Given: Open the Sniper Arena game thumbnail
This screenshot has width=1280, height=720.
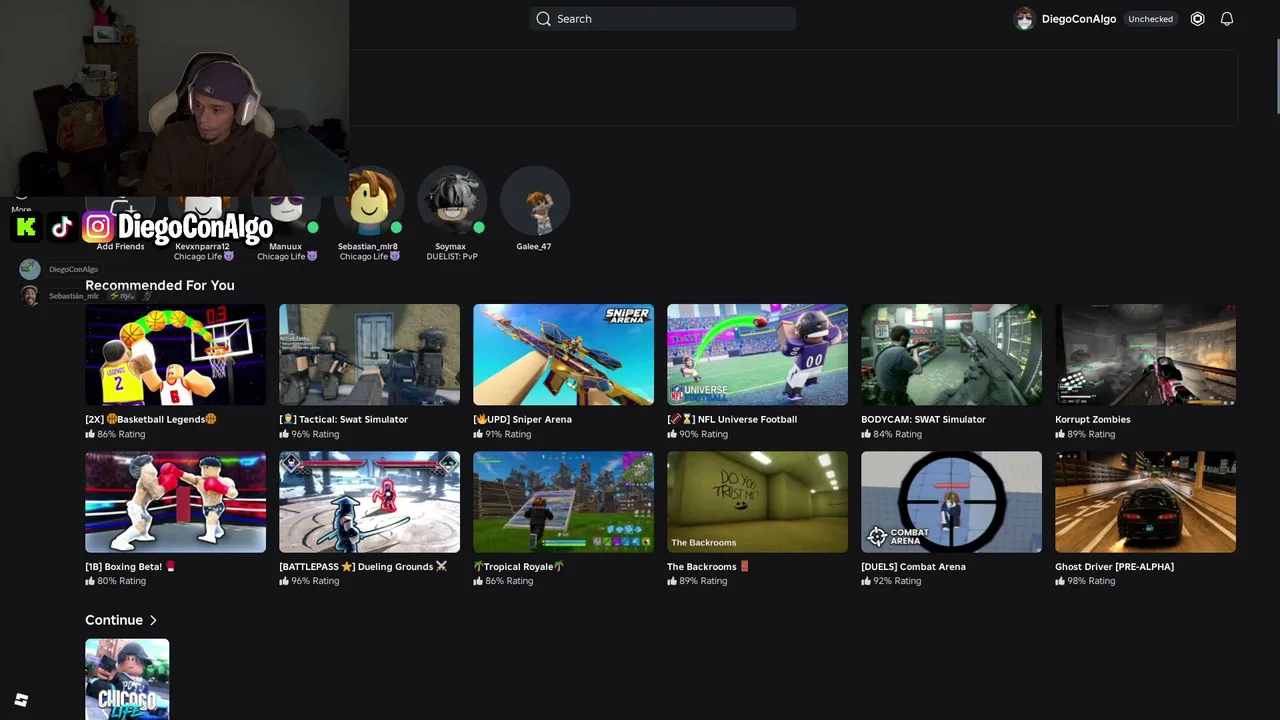Looking at the screenshot, I should coord(564,355).
